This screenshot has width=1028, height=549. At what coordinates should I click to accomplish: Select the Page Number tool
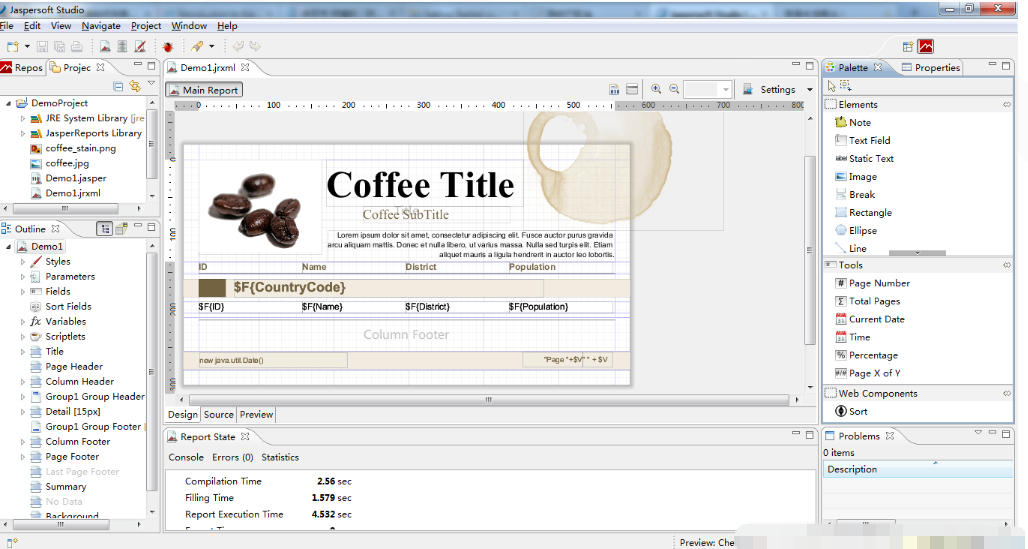878,284
